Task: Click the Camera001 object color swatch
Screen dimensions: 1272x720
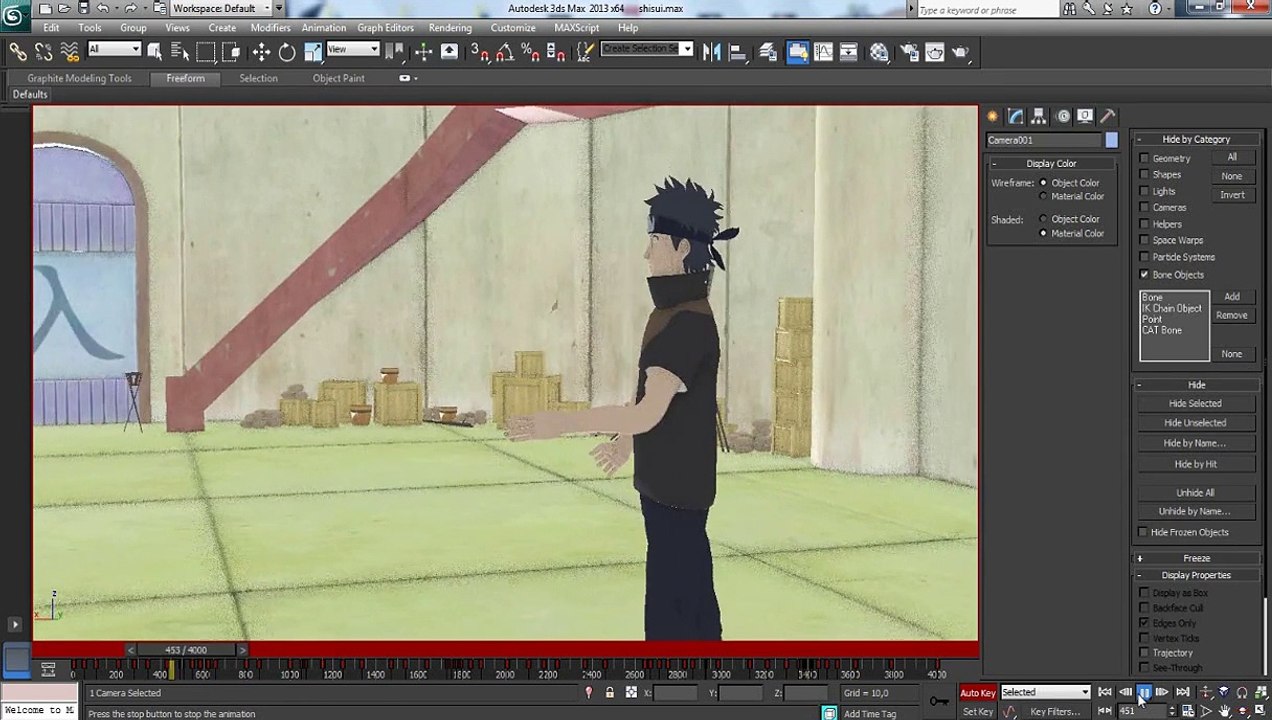Action: click(1111, 140)
